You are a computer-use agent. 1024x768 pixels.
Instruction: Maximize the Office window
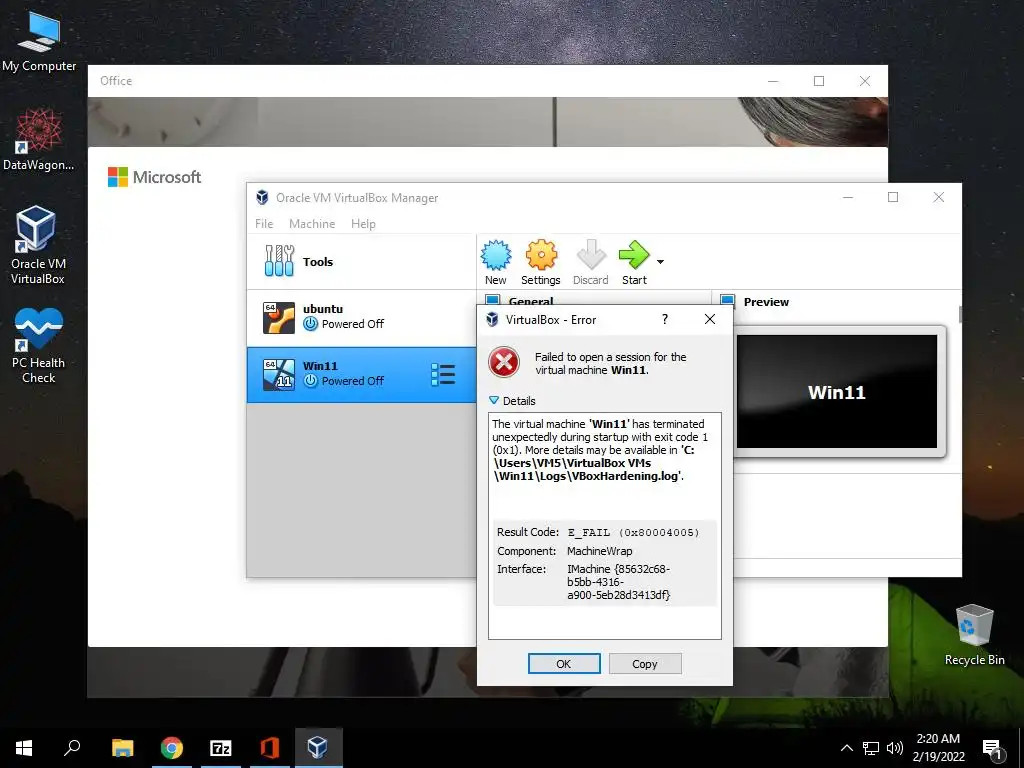[x=819, y=81]
